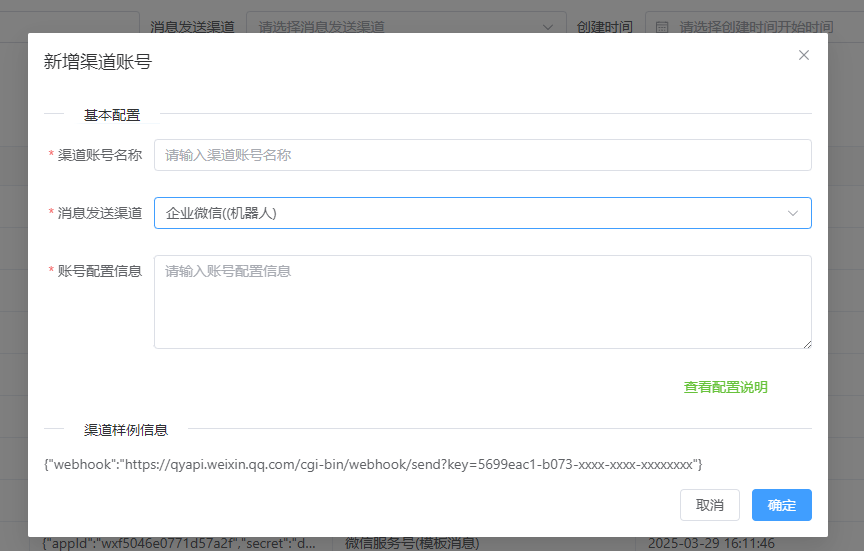Click the background appId config table cell

180,543
